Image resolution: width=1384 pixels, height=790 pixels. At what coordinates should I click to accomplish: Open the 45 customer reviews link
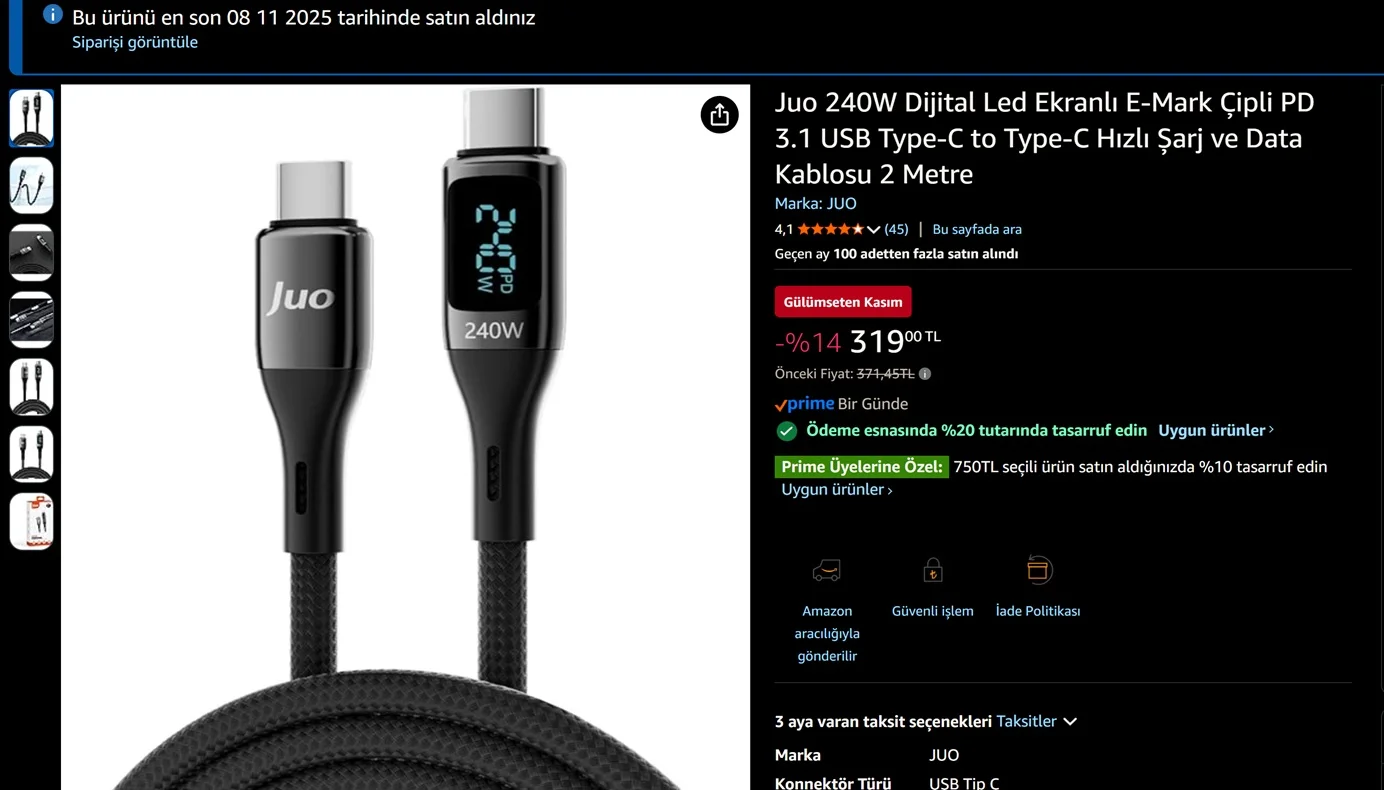click(x=896, y=230)
